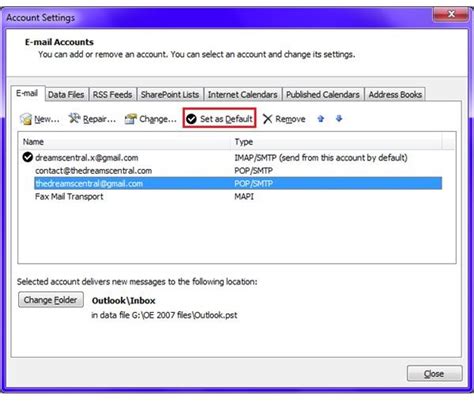Open the RSS Feeds tab
This screenshot has width=474, height=406.
112,95
